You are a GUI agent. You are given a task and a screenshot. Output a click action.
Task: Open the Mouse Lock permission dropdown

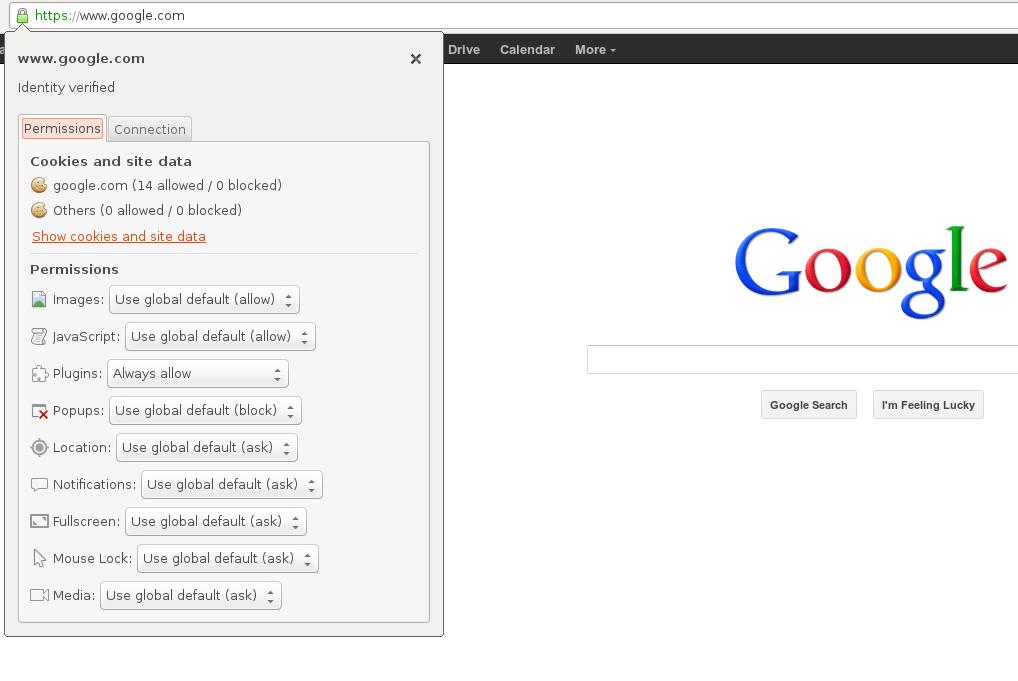[228, 558]
